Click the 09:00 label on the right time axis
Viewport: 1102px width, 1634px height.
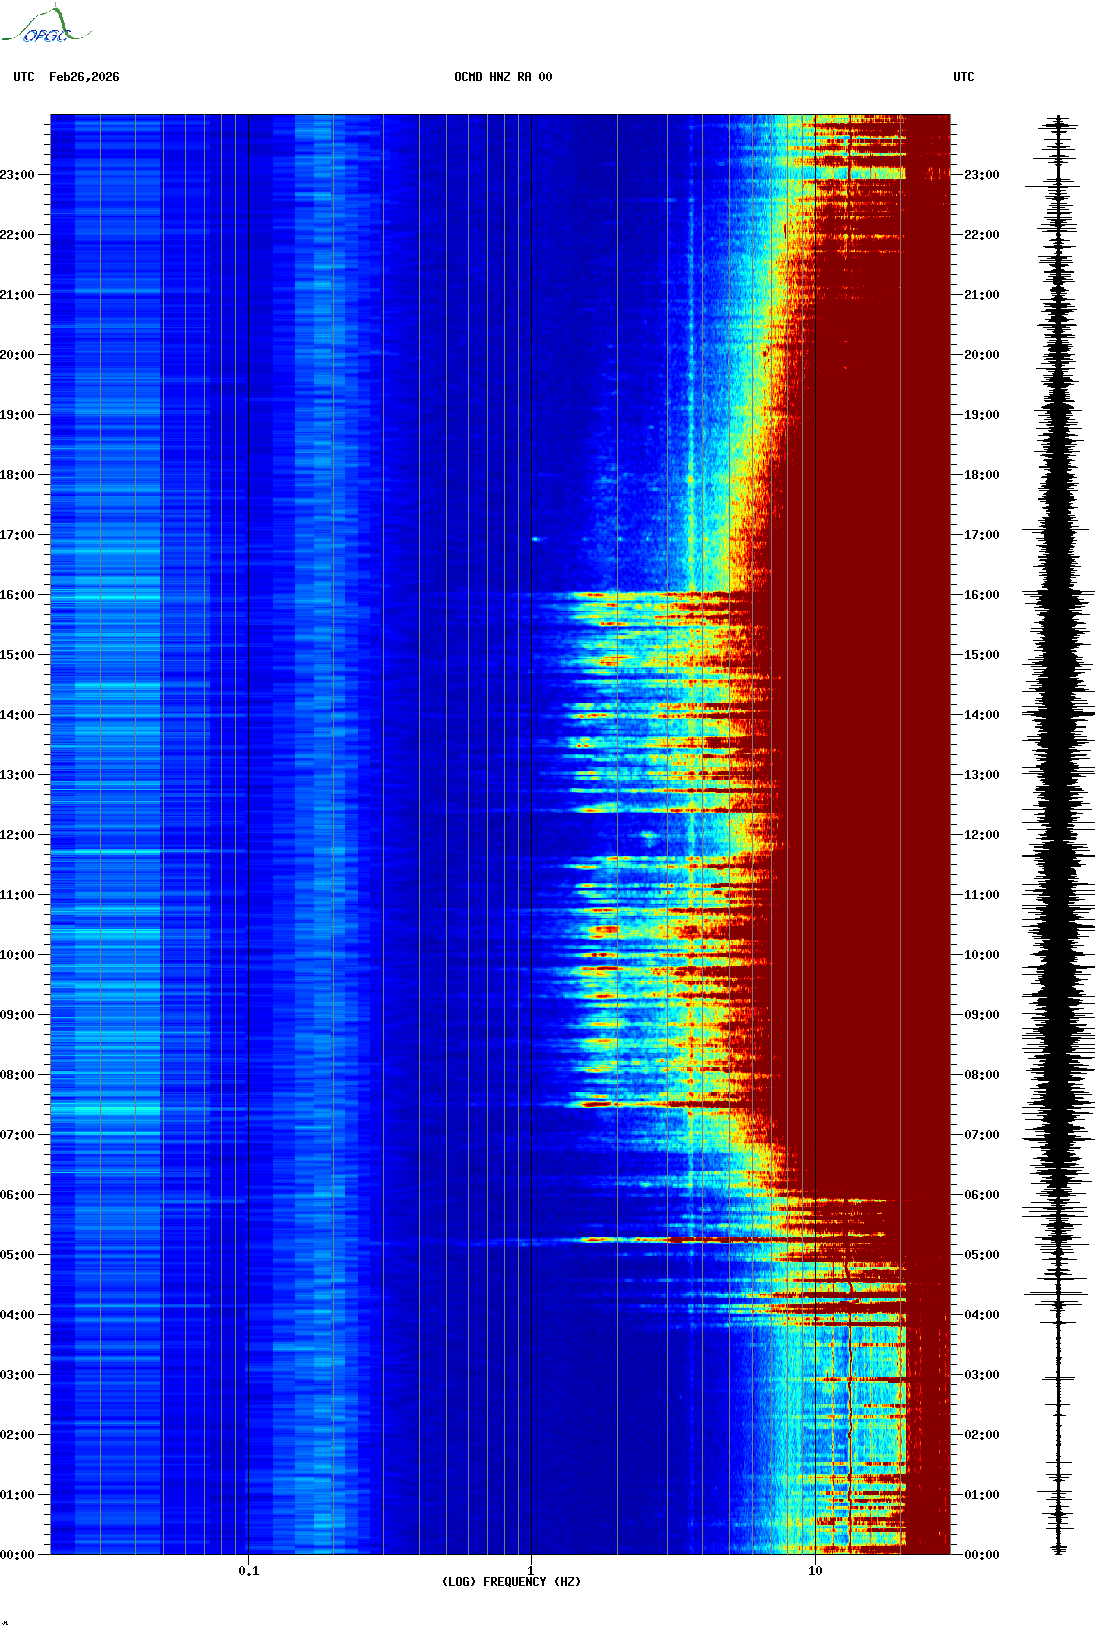coord(982,1015)
